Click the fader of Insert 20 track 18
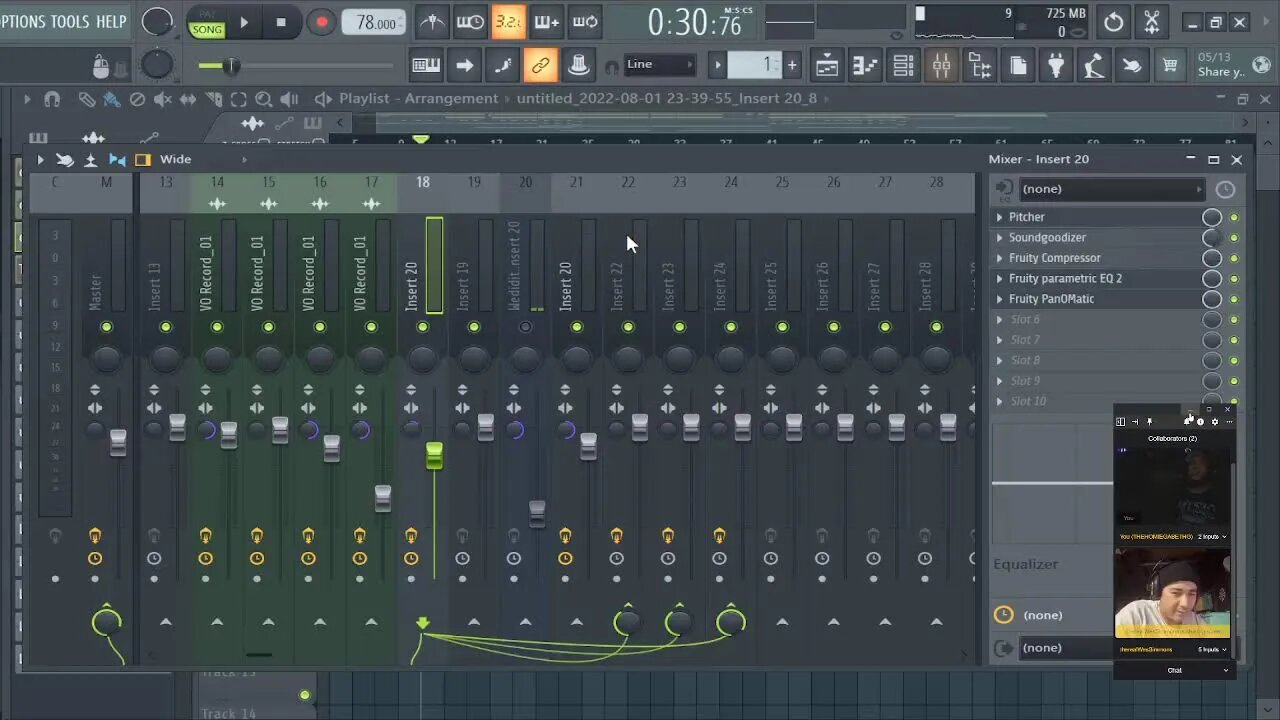The height and width of the screenshot is (720, 1280). pyautogui.click(x=434, y=456)
